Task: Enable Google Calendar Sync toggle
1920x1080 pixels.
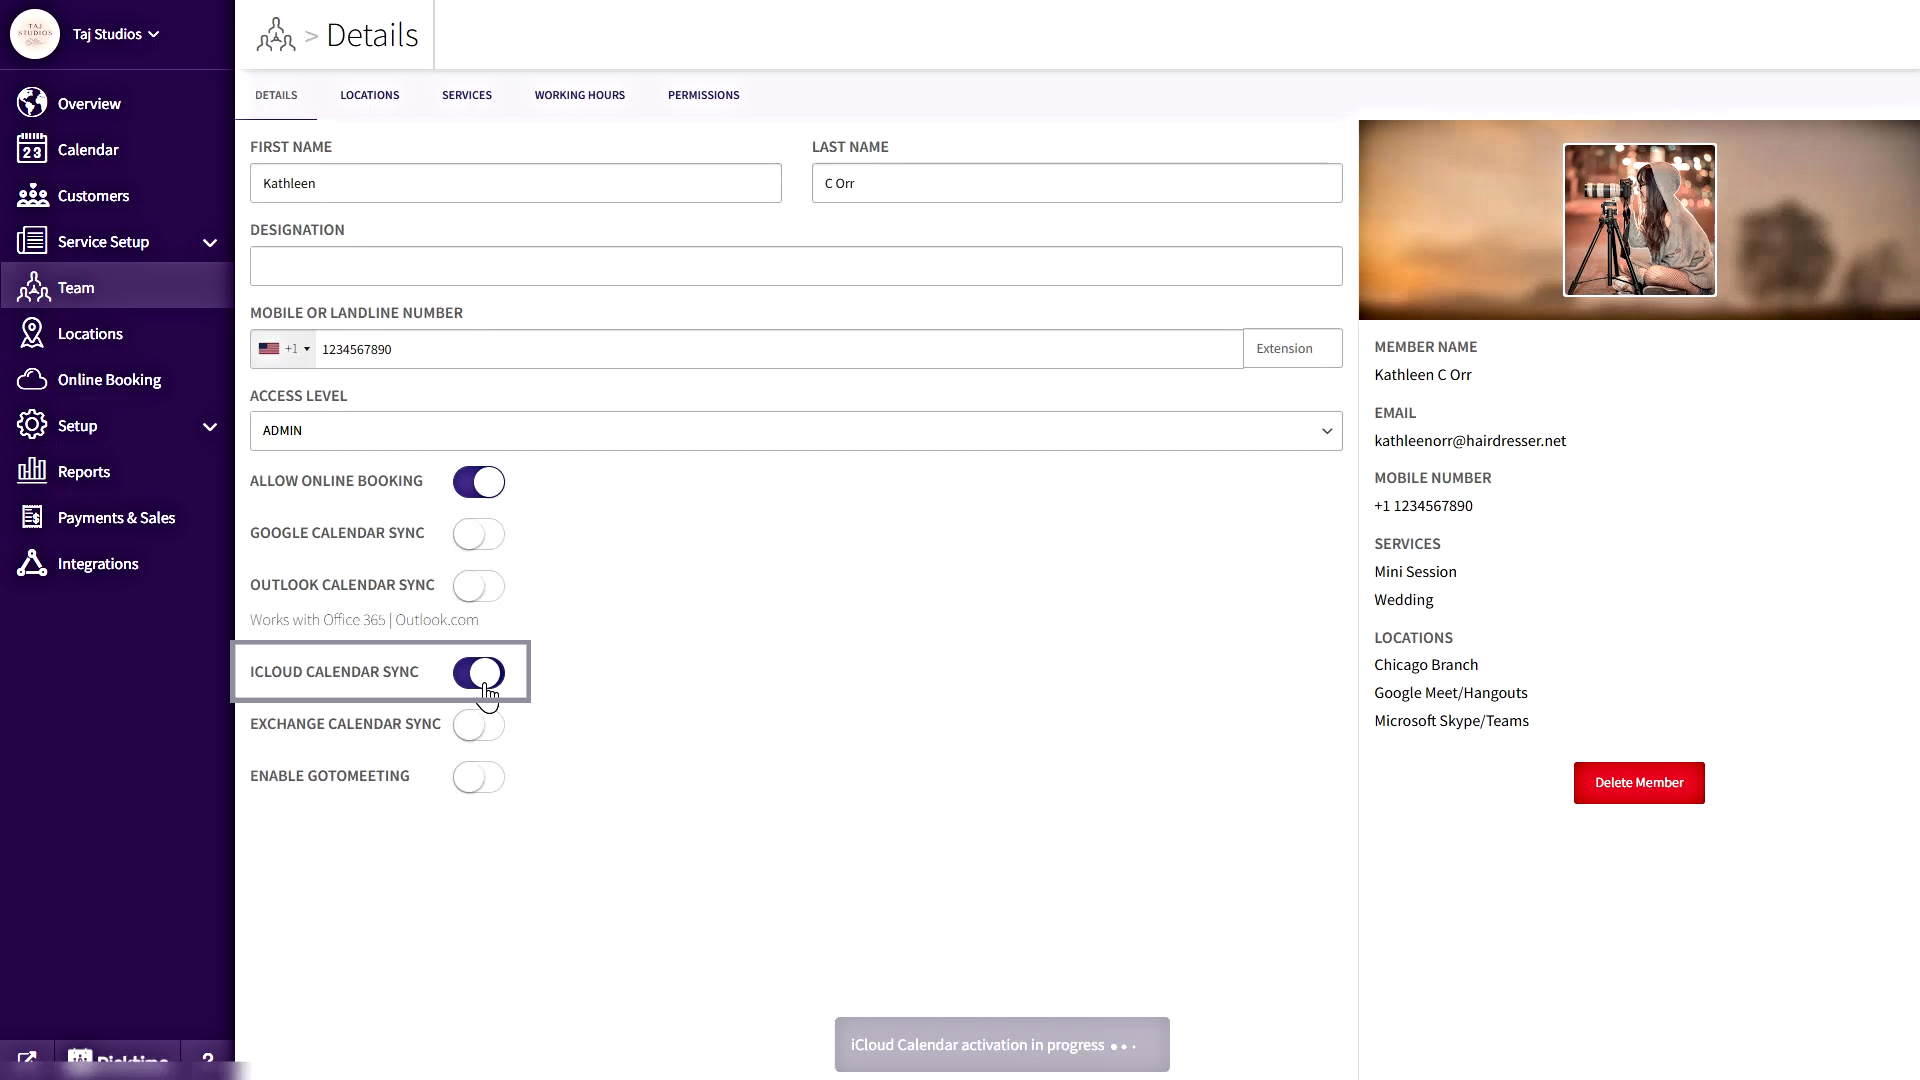Action: click(x=478, y=534)
